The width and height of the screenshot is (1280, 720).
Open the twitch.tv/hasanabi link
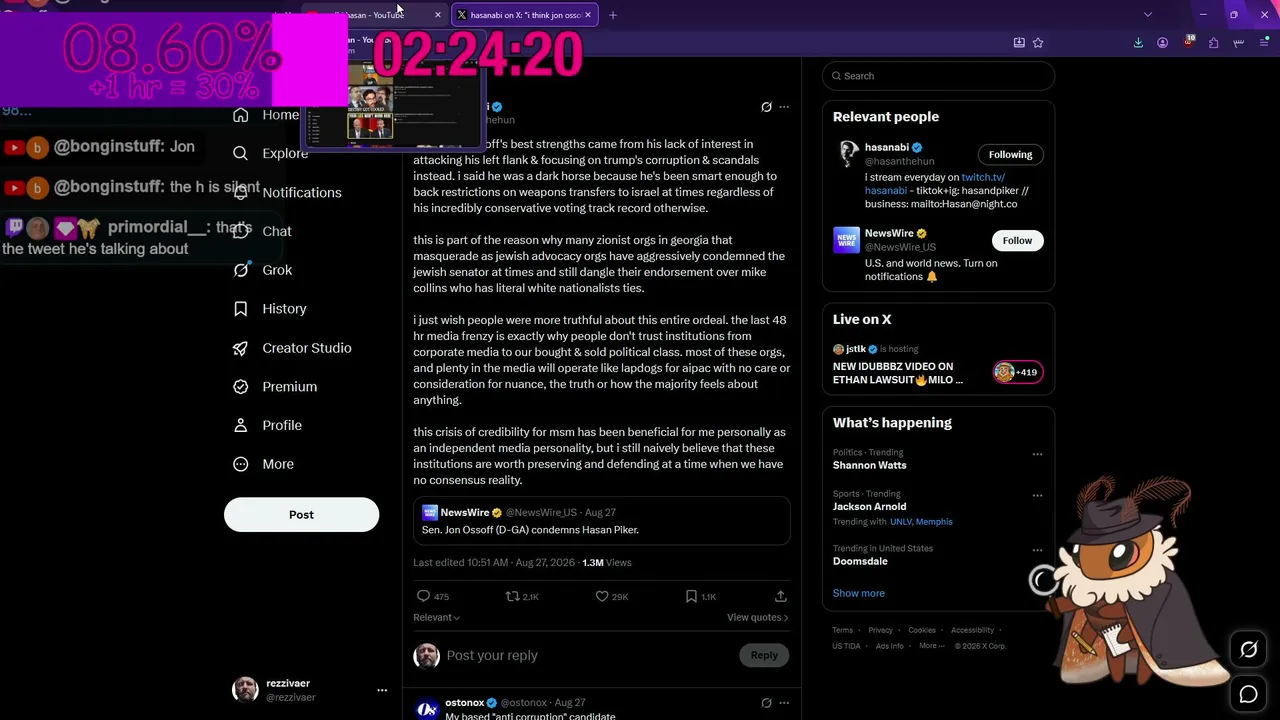click(983, 177)
